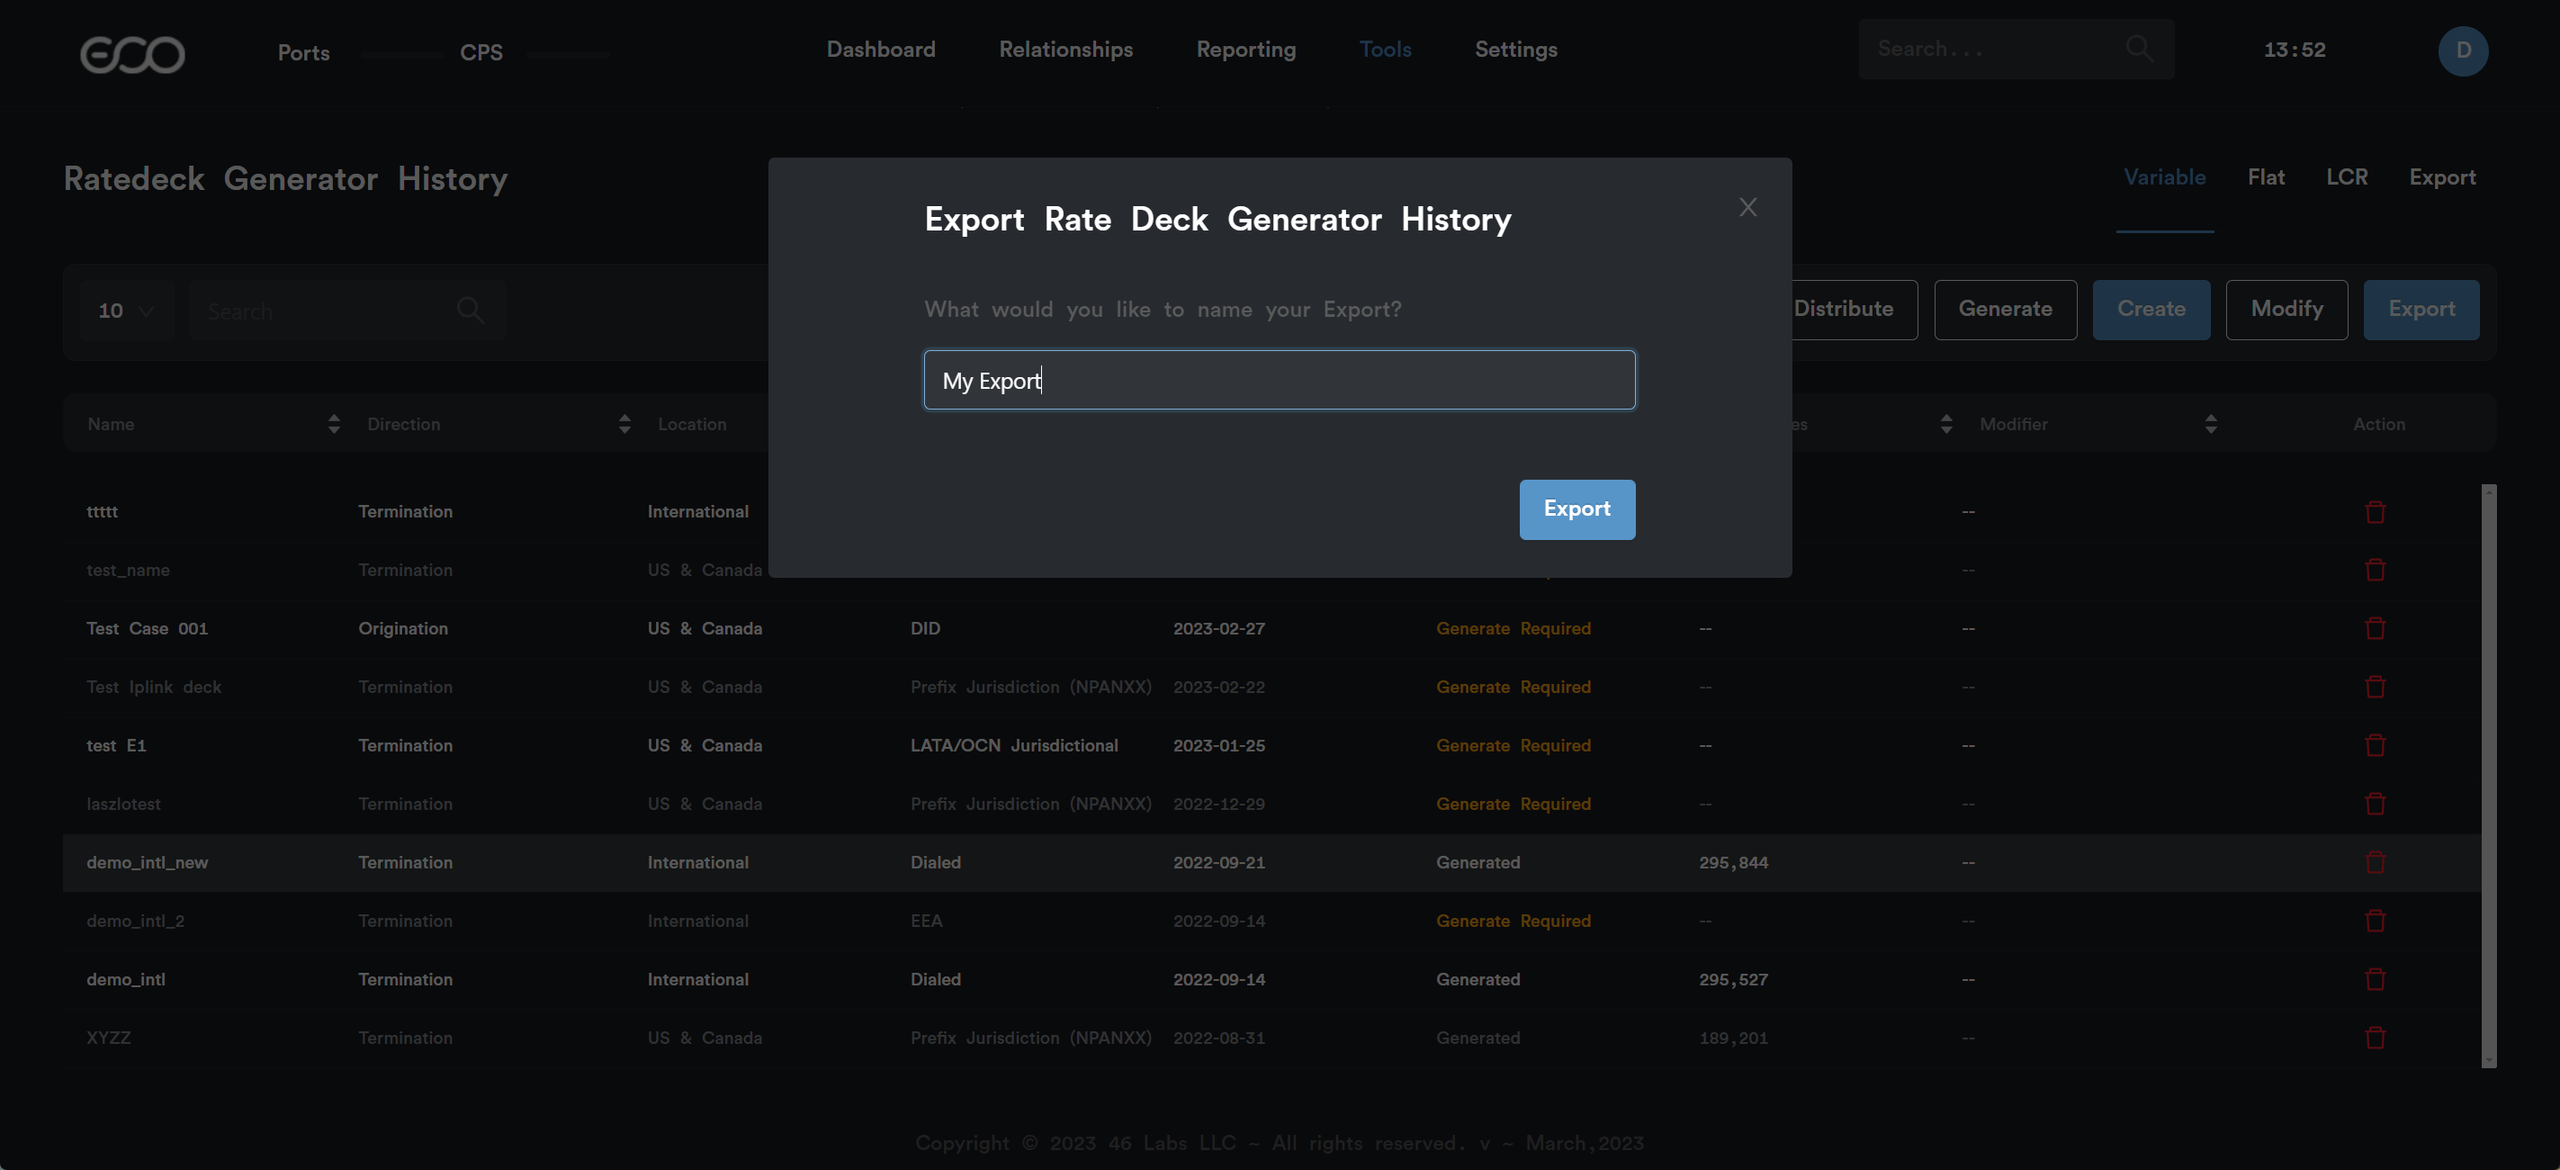This screenshot has height=1170, width=2560.
Task: Sort by Modifier column arrows
Action: click(2211, 424)
